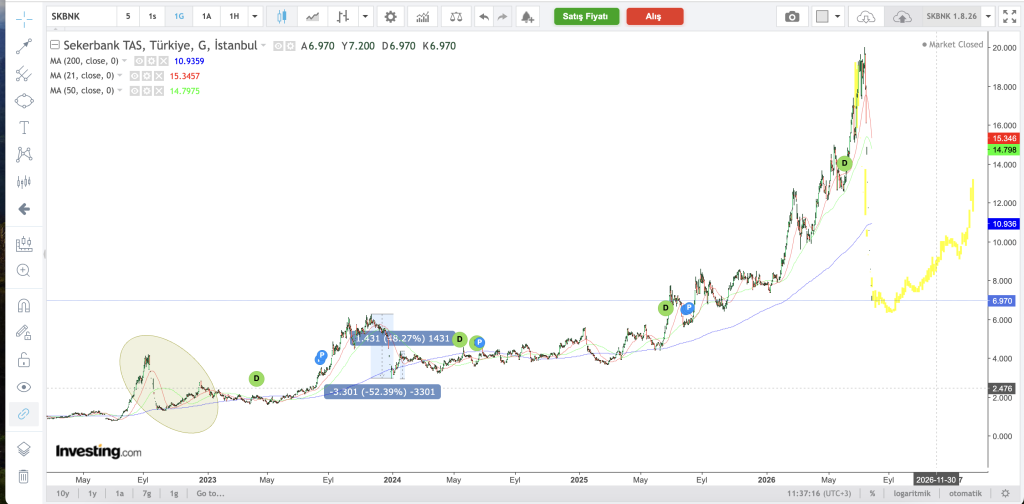Switch to candlestick chart style
This screenshot has height=504, width=1024.
282,16
